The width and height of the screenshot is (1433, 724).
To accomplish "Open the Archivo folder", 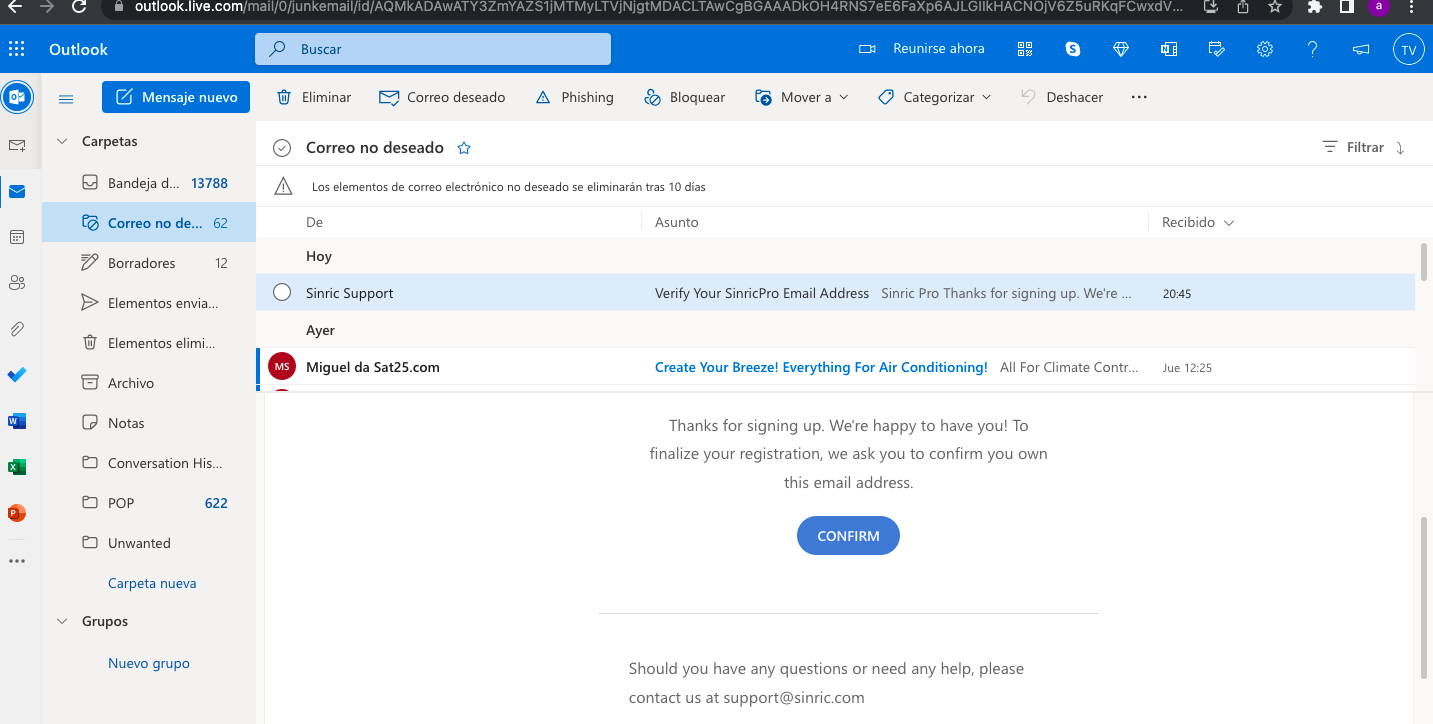I will pyautogui.click(x=131, y=383).
